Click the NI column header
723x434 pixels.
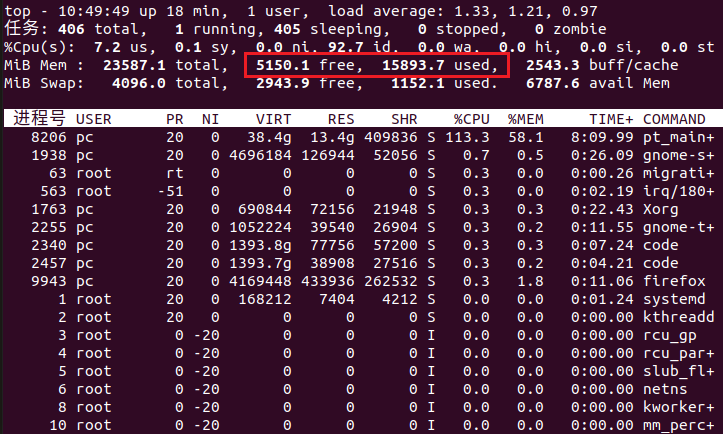pyautogui.click(x=210, y=119)
